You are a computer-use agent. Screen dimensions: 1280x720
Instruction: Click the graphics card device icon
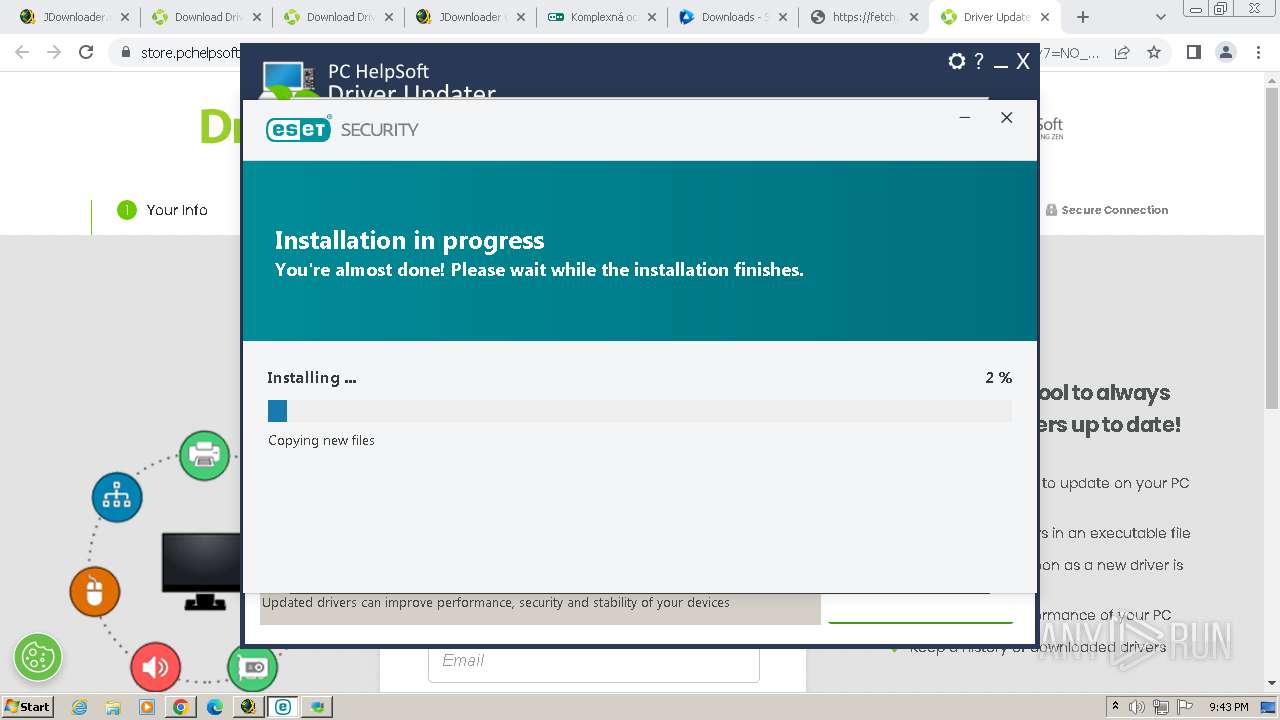pyautogui.click(x=252, y=667)
